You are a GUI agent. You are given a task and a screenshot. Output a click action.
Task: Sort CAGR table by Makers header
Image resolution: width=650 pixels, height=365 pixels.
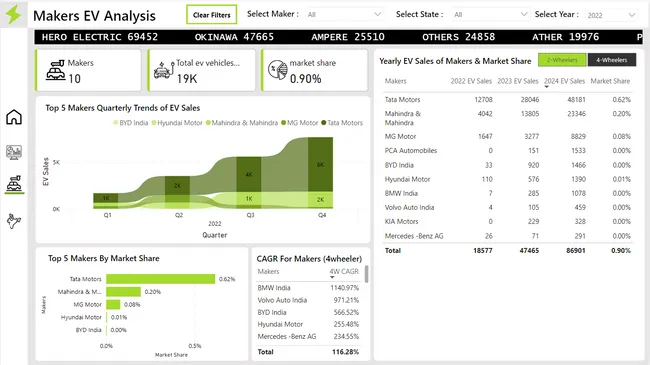click(x=268, y=271)
